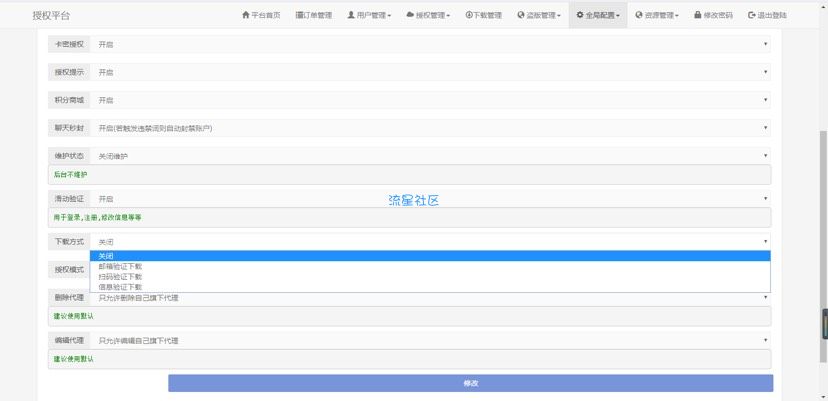
Task: Open the 资源管理 navbar menu
Action: pyautogui.click(x=656, y=15)
